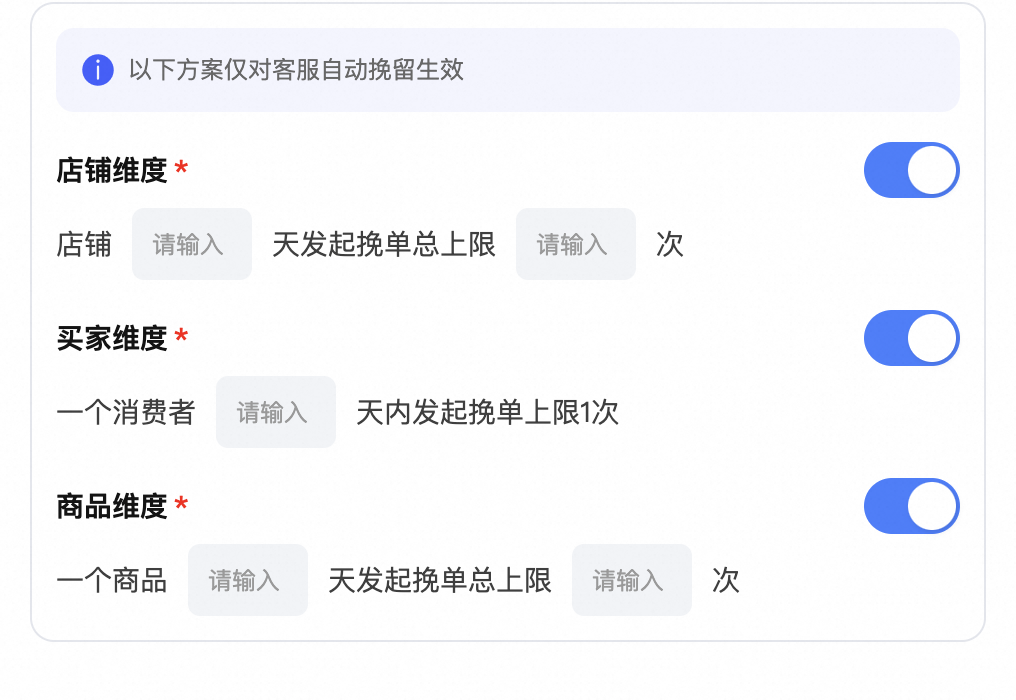Viewport: 1016px width, 700px height.
Task: Click the 商品维度 section heading
Action: point(110,506)
